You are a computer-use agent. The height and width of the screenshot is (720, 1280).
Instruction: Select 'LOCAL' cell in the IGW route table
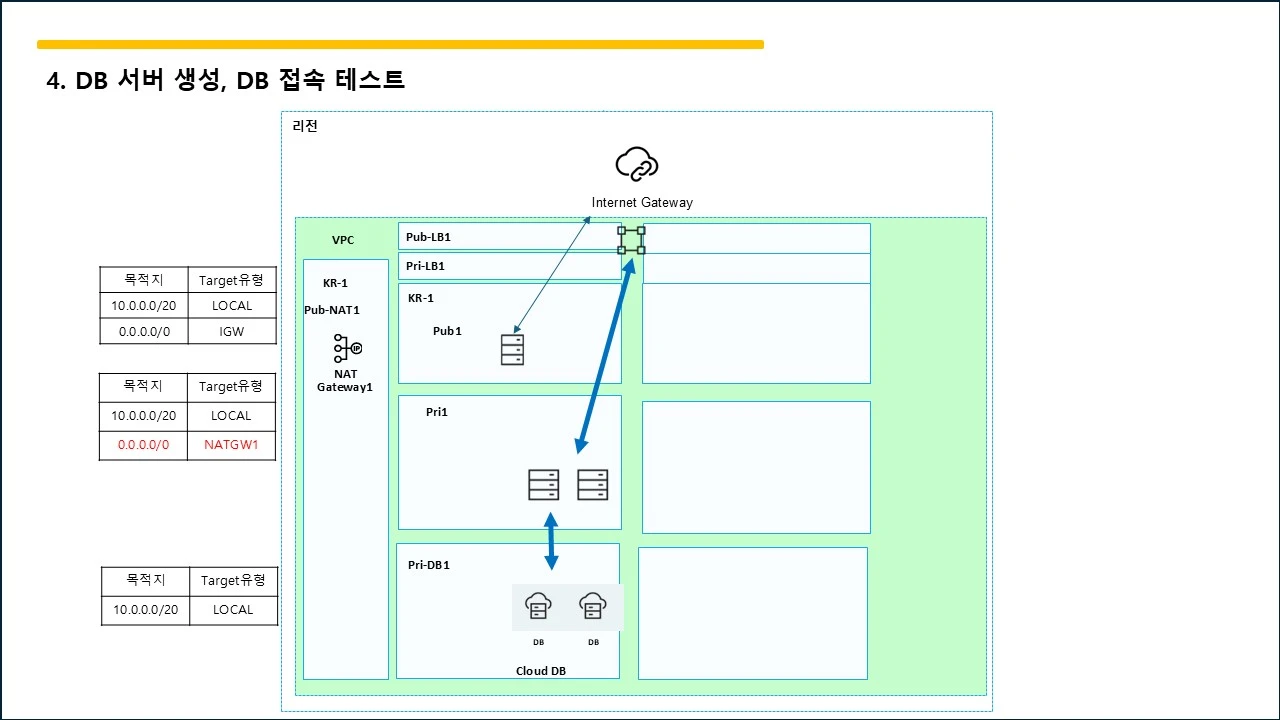tap(232, 306)
